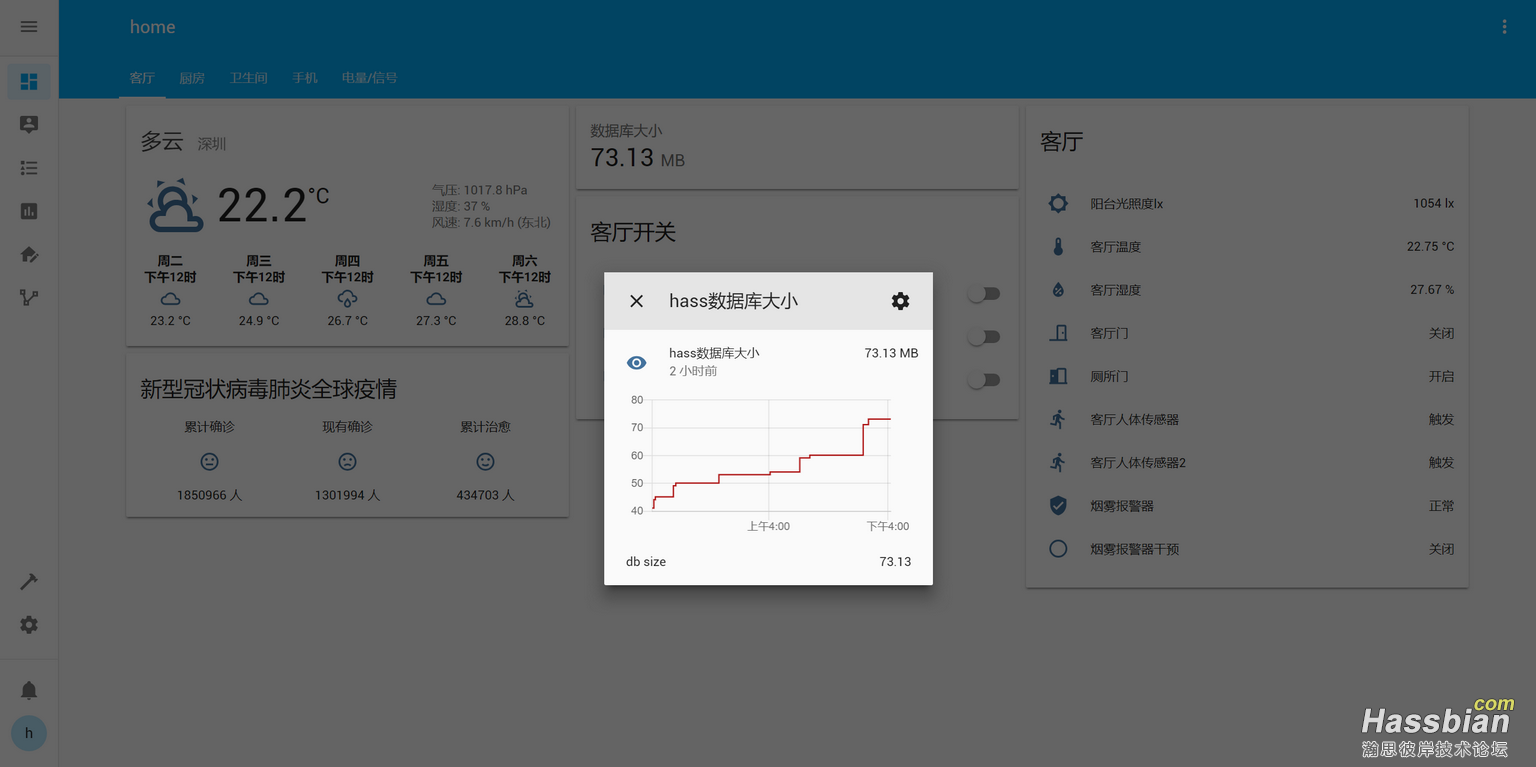1536x767 pixels.
Task: Click the 厕所门 开启 state
Action: click(x=1441, y=376)
